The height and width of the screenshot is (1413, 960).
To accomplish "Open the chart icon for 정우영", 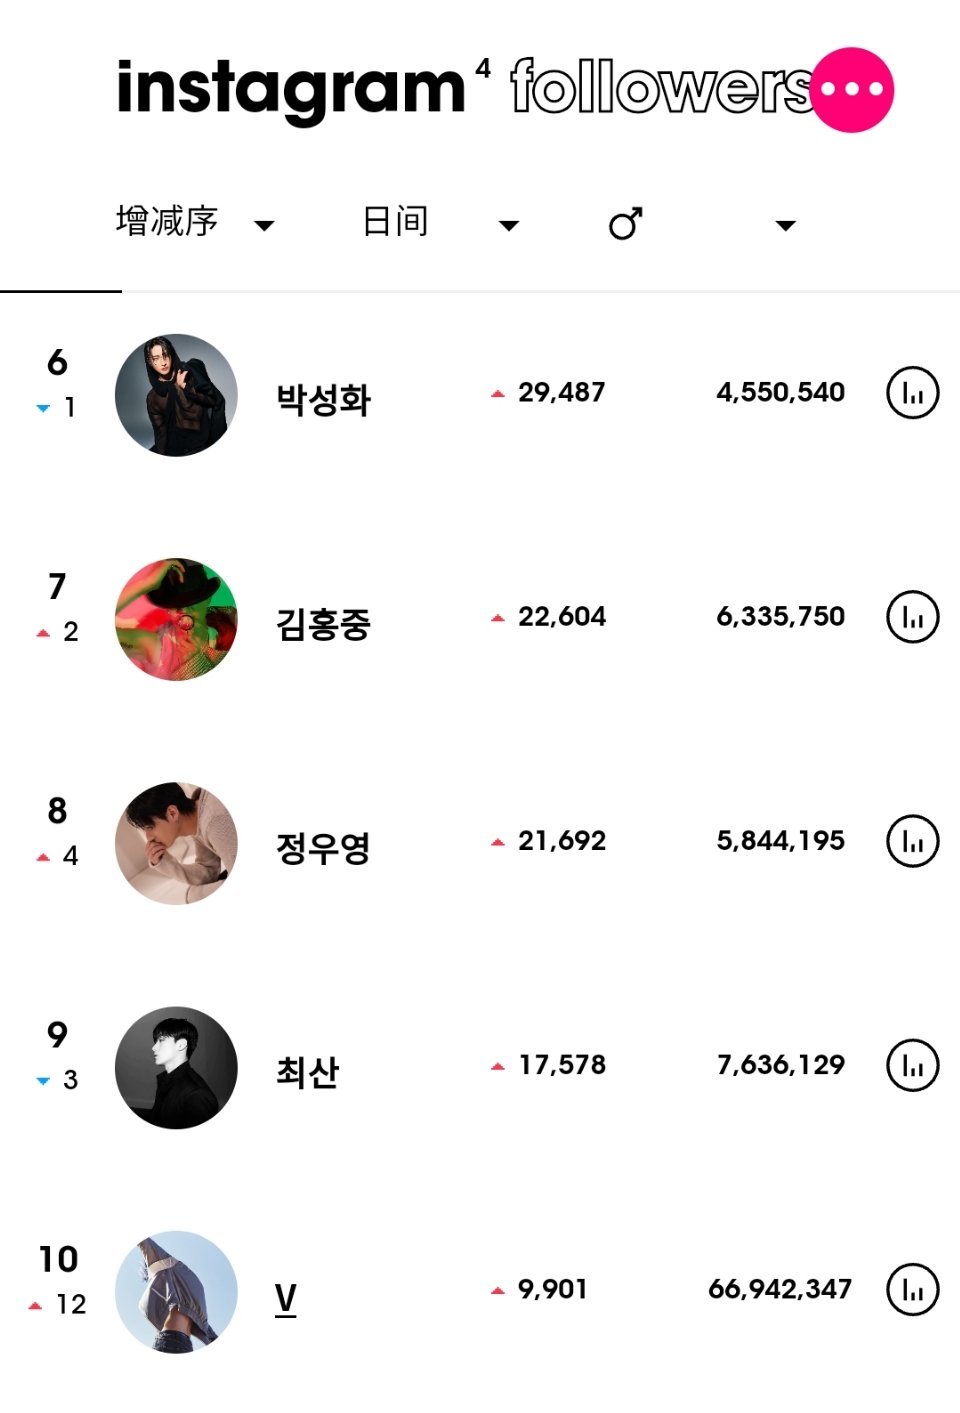I will (x=913, y=841).
